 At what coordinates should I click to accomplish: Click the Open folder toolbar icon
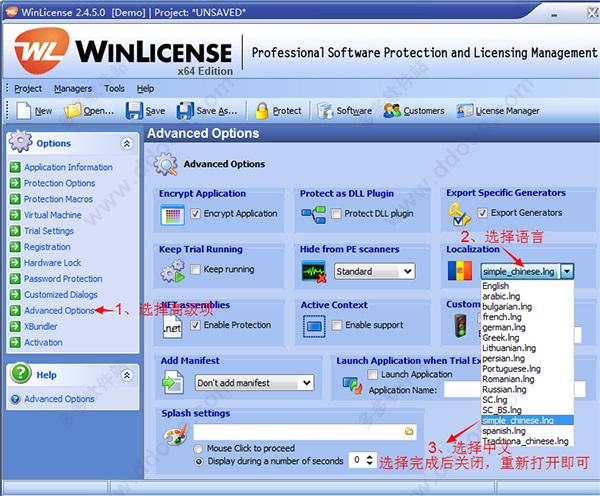click(x=73, y=111)
